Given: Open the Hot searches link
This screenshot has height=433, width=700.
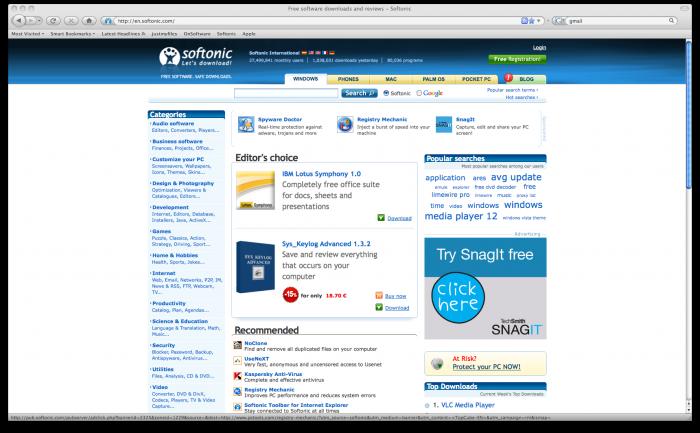Looking at the screenshot, I should (x=521, y=97).
